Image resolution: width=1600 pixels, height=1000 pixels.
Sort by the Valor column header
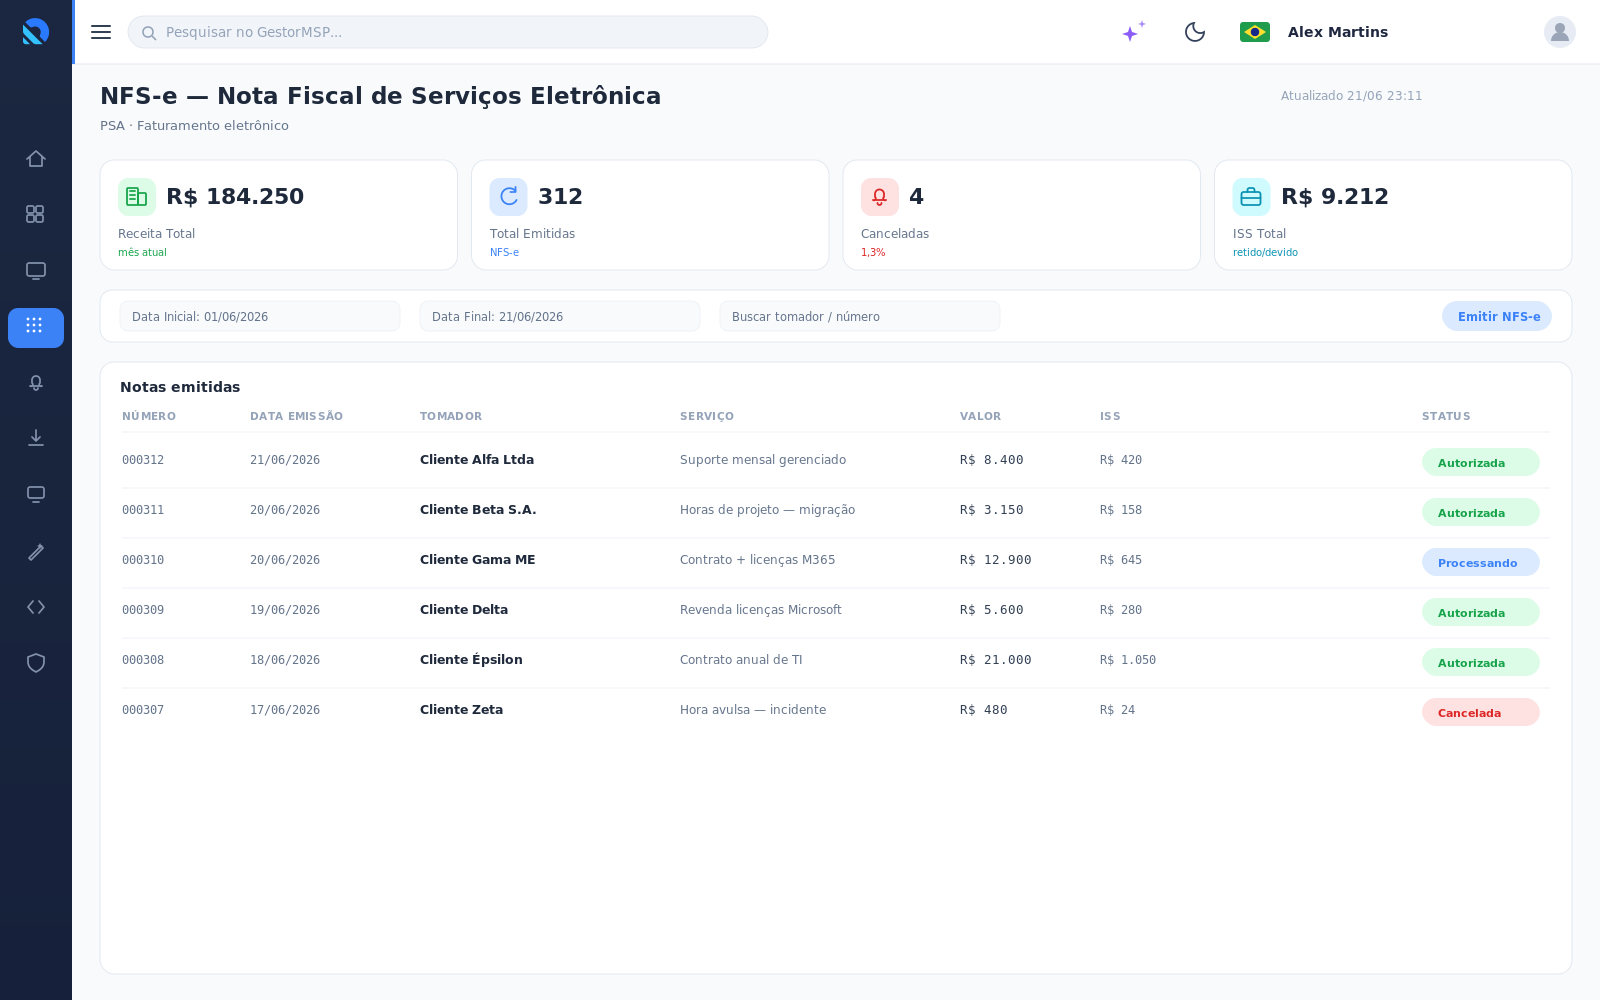click(980, 416)
